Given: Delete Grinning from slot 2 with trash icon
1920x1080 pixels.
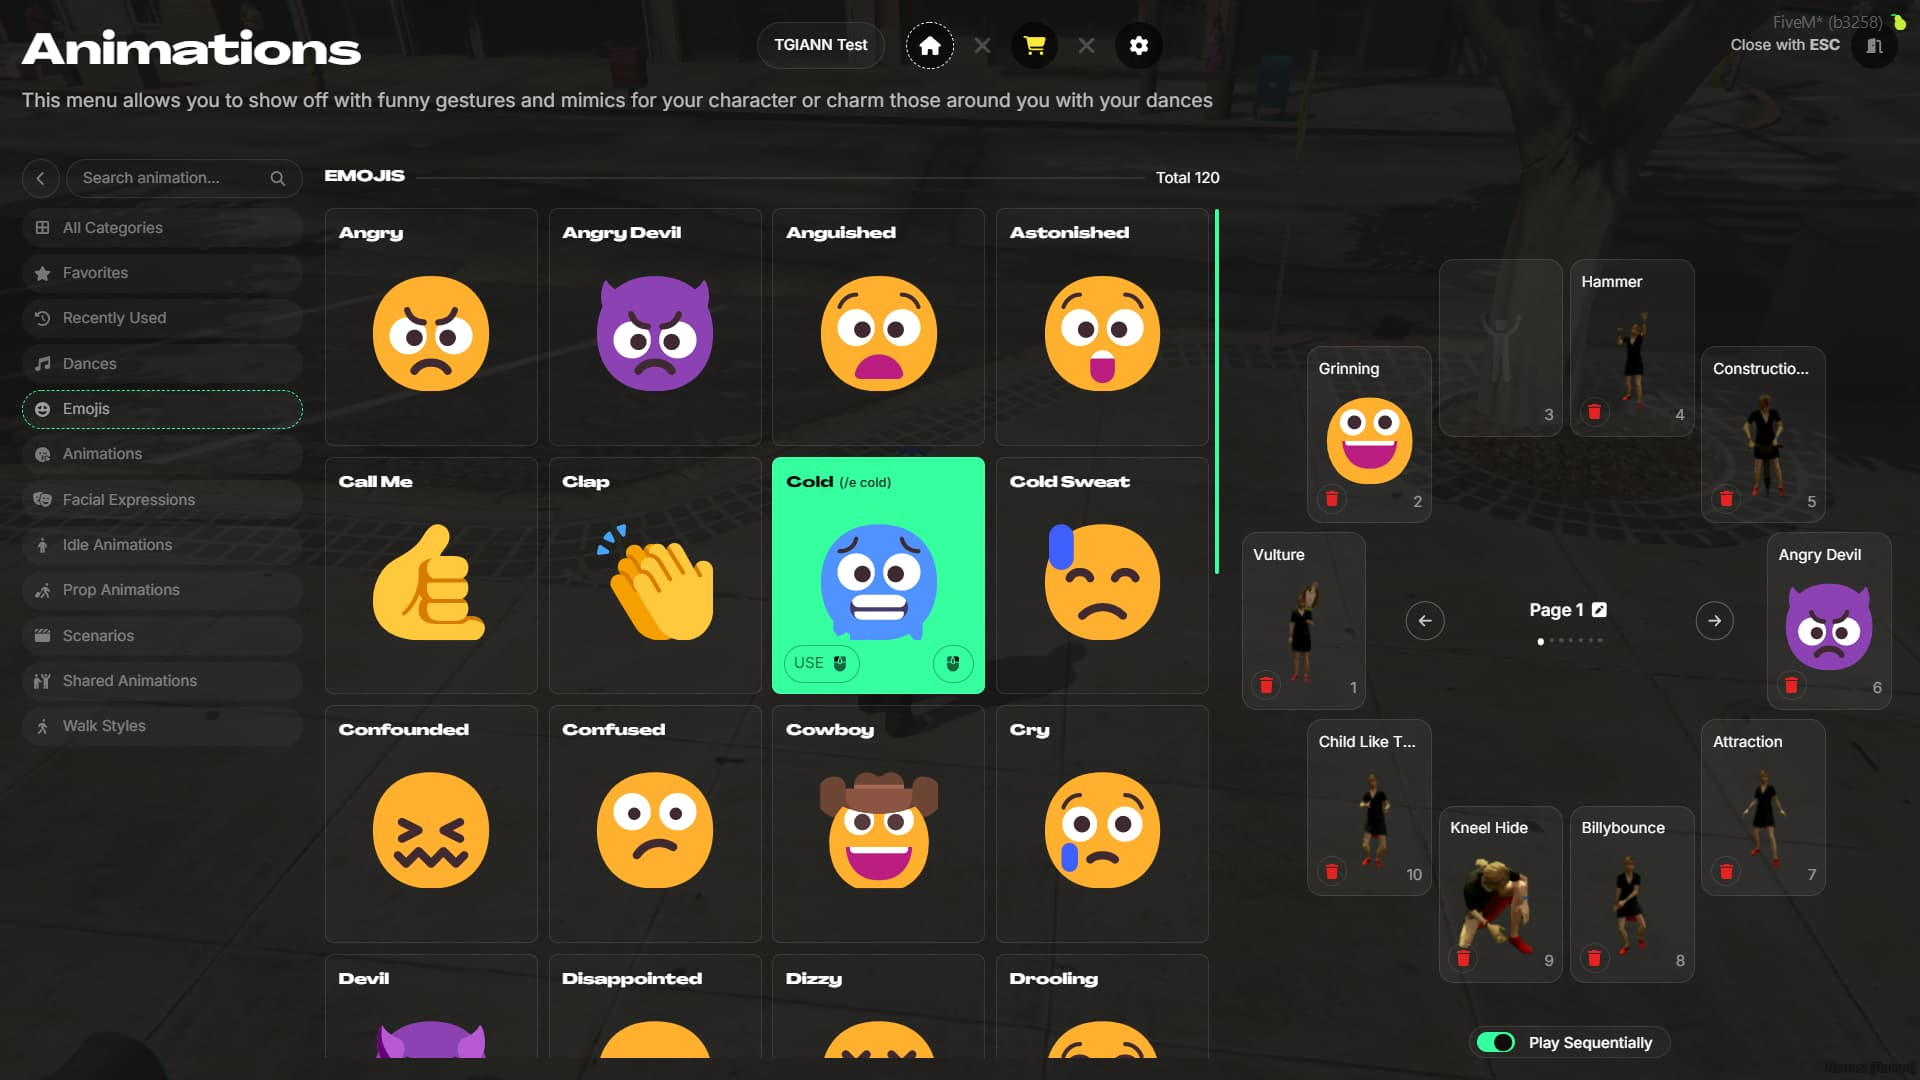Looking at the screenshot, I should coord(1332,499).
